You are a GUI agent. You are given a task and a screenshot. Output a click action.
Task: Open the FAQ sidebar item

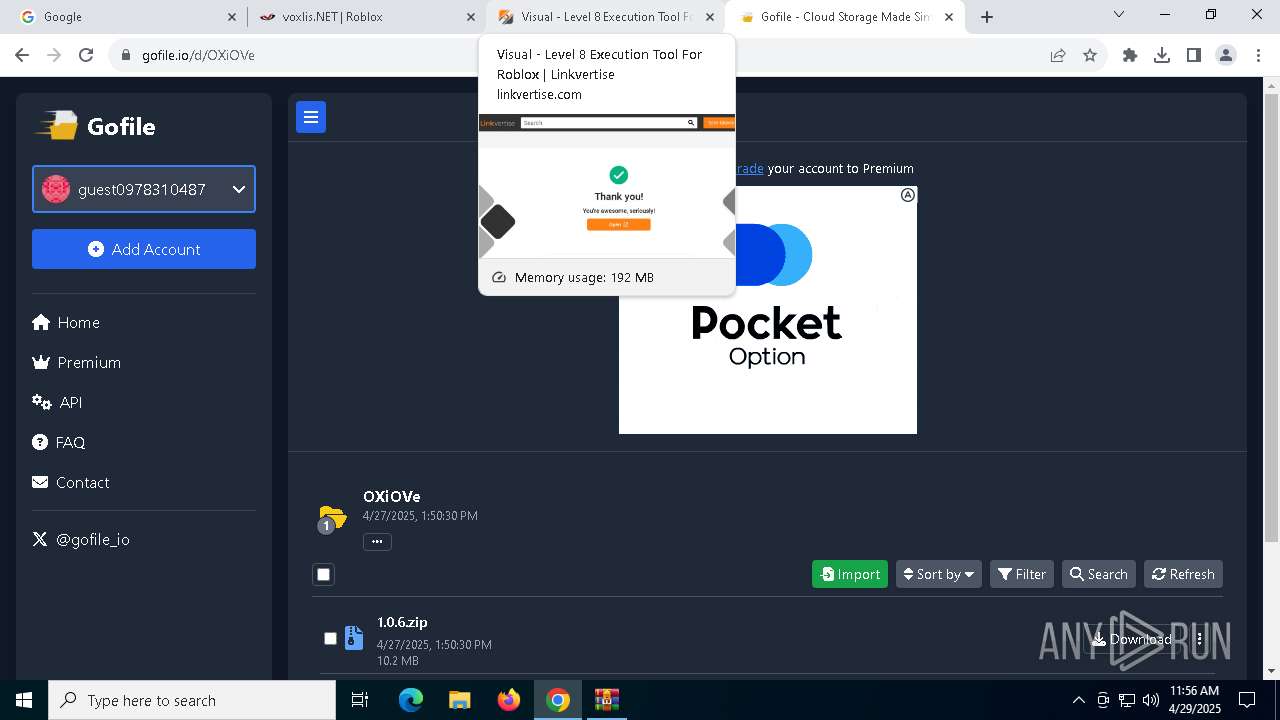[x=59, y=442]
